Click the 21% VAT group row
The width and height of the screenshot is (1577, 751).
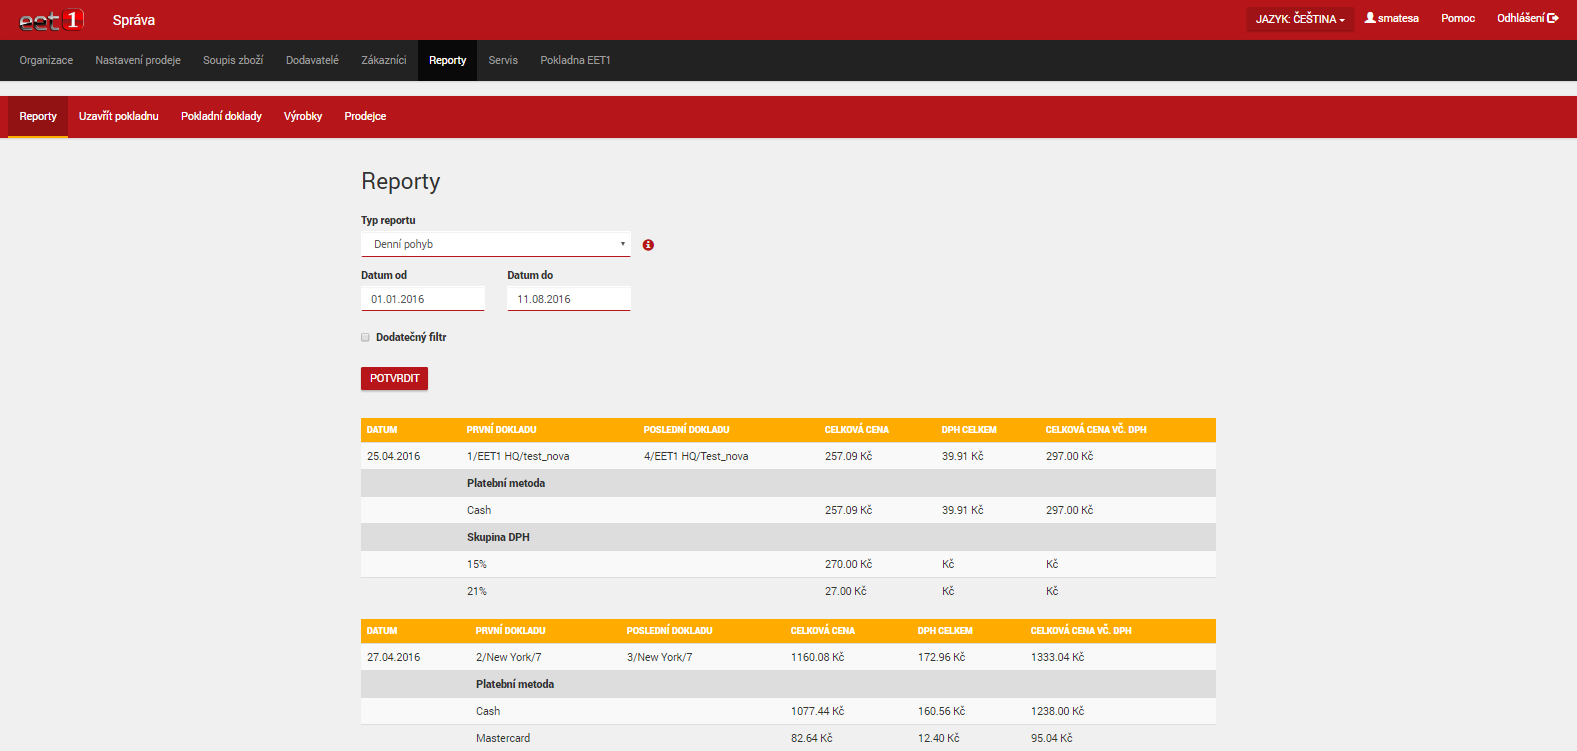(788, 591)
